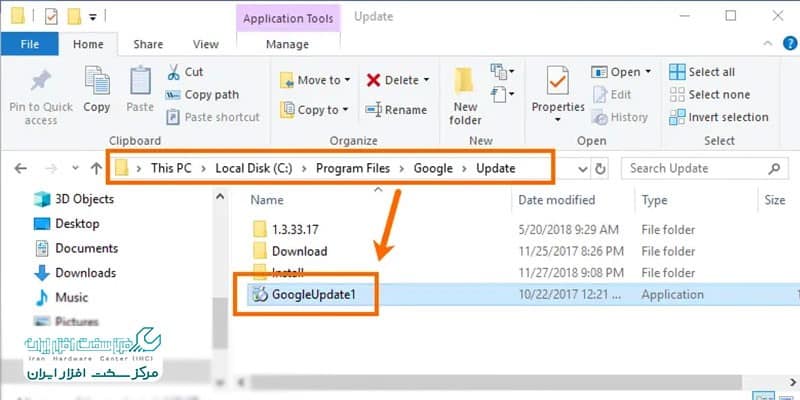Expand the Delete dropdown arrow
This screenshot has width=800, height=400.
pyautogui.click(x=426, y=80)
